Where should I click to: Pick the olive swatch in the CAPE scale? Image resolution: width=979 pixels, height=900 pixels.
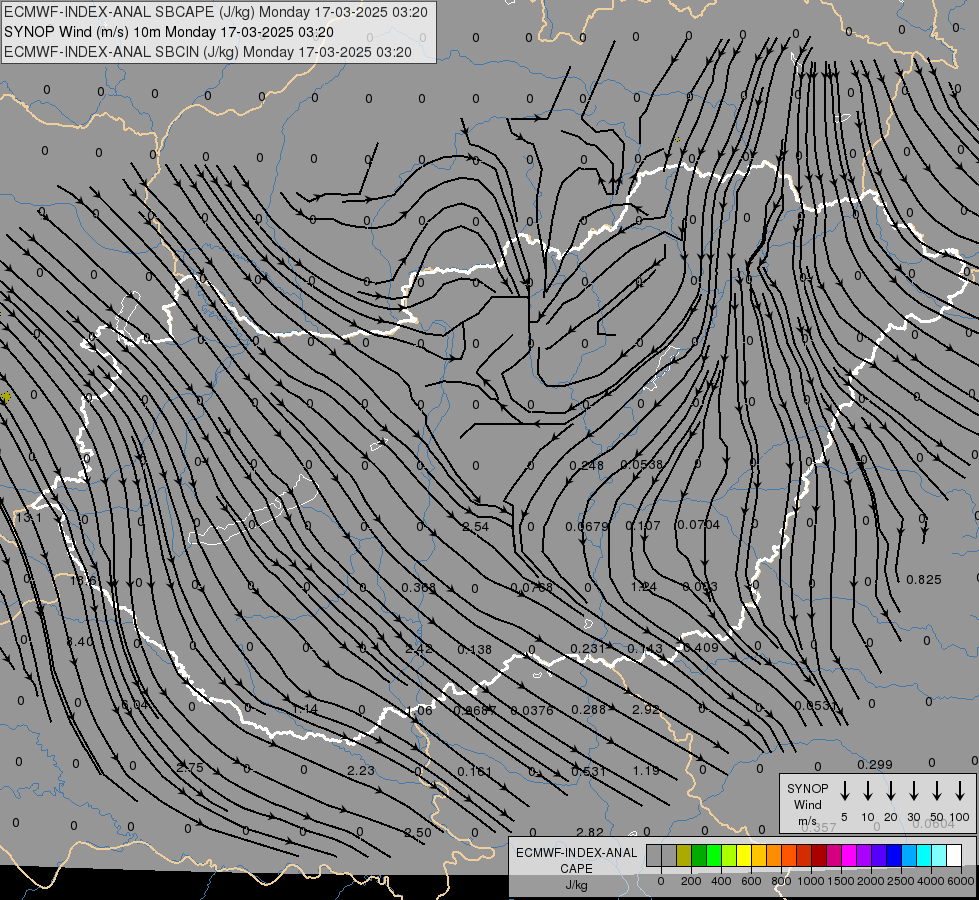click(684, 855)
